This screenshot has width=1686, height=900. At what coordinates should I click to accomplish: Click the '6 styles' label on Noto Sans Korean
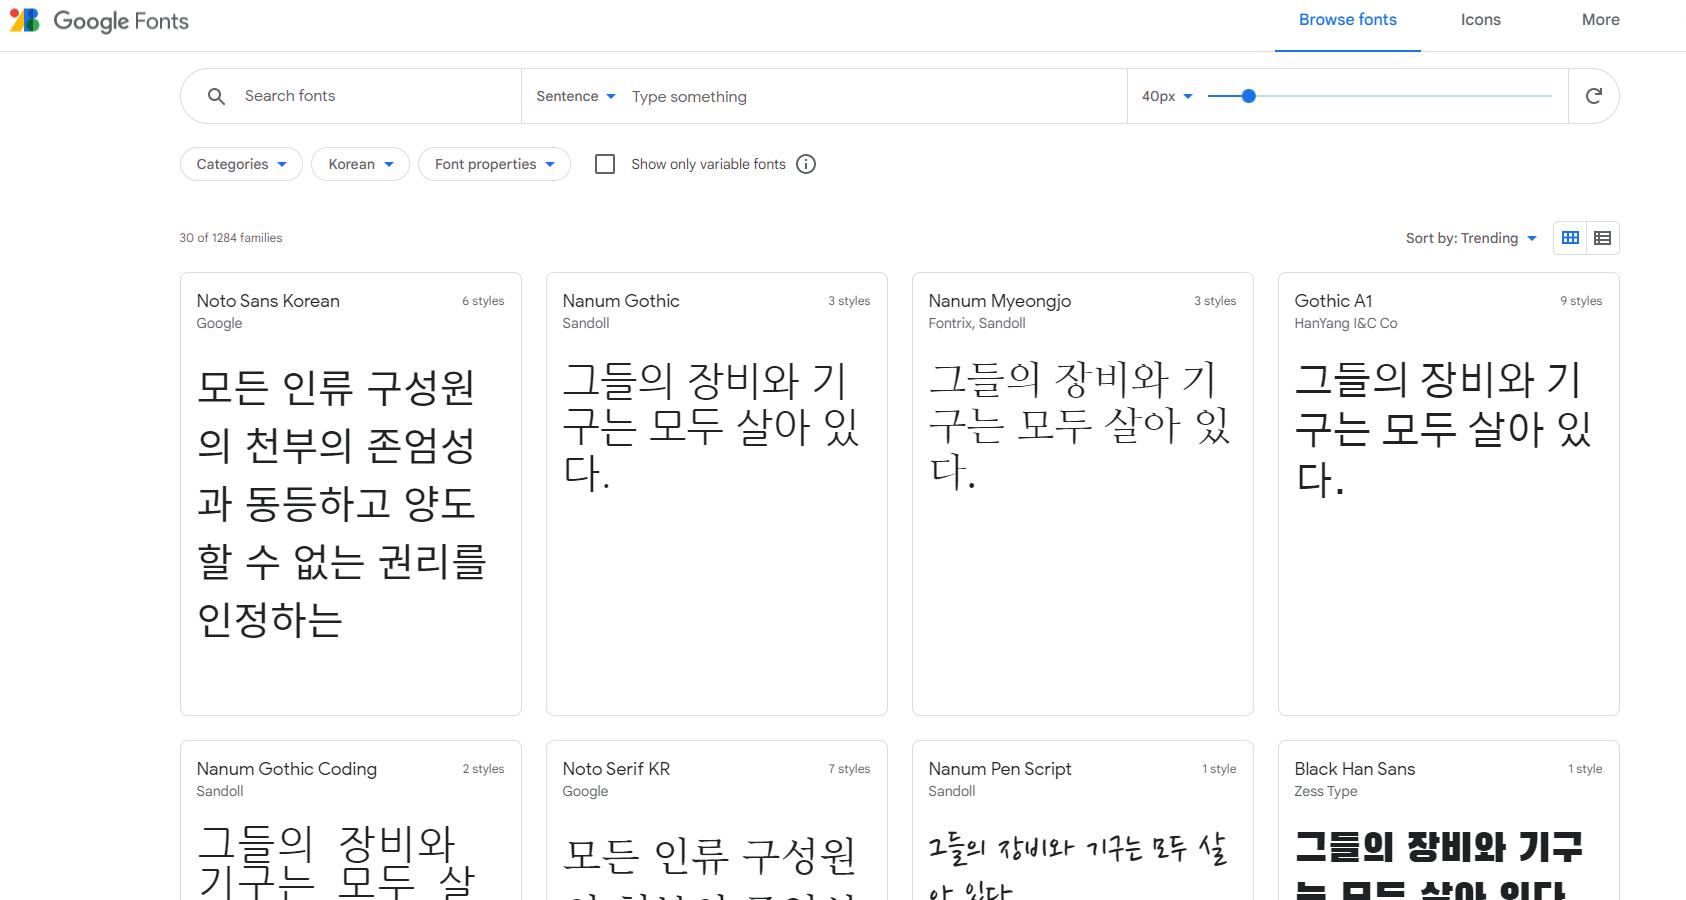483,301
